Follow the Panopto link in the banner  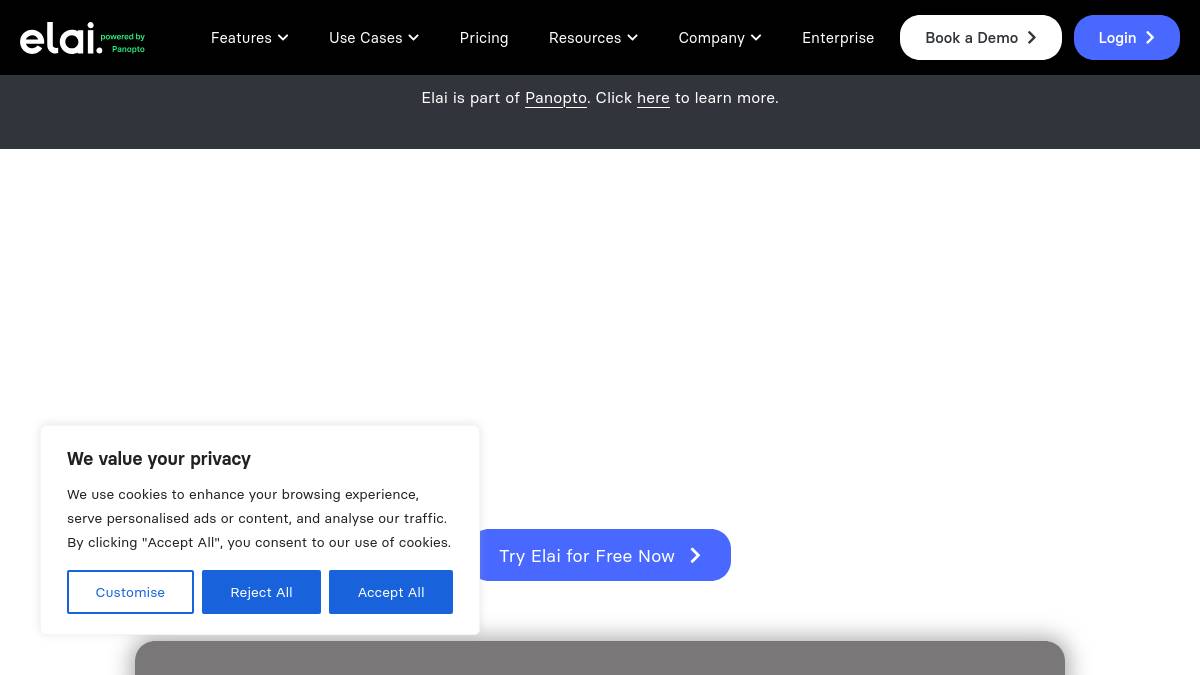click(555, 98)
